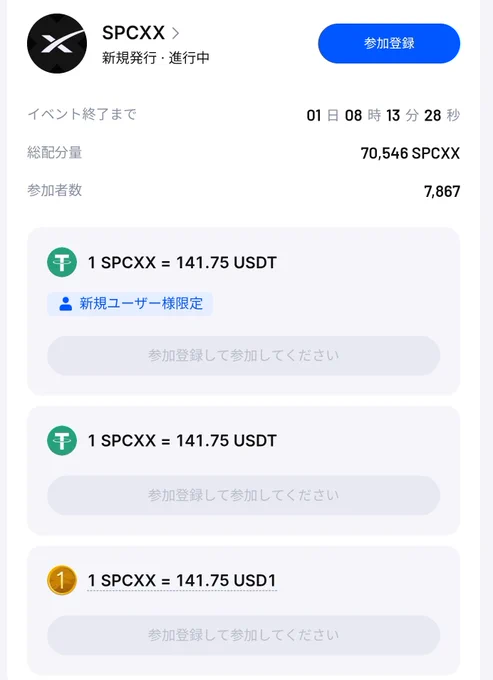Click disabled join button in USD1 pool
493x680 pixels.
pyautogui.click(x=244, y=635)
